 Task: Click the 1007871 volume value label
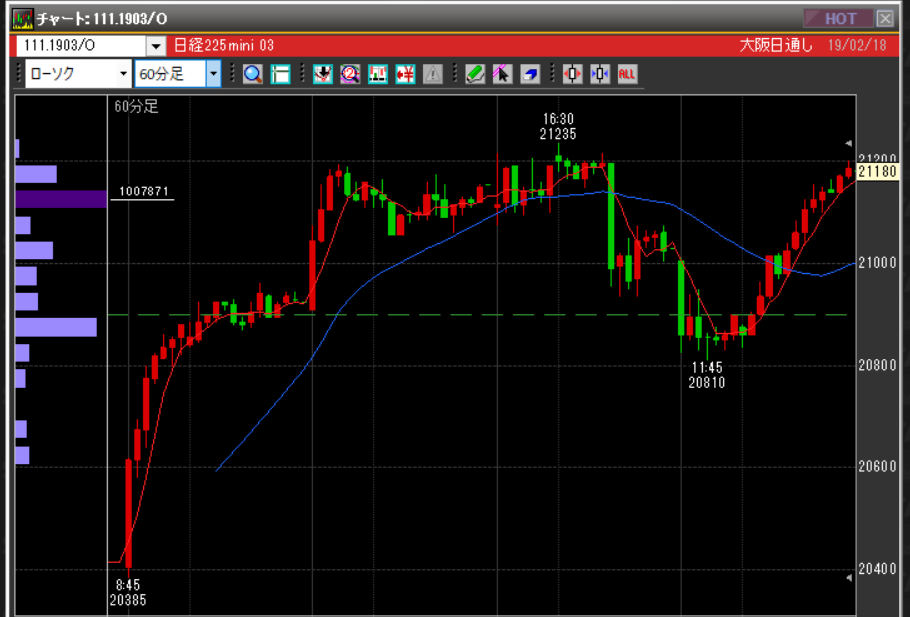click(x=143, y=191)
